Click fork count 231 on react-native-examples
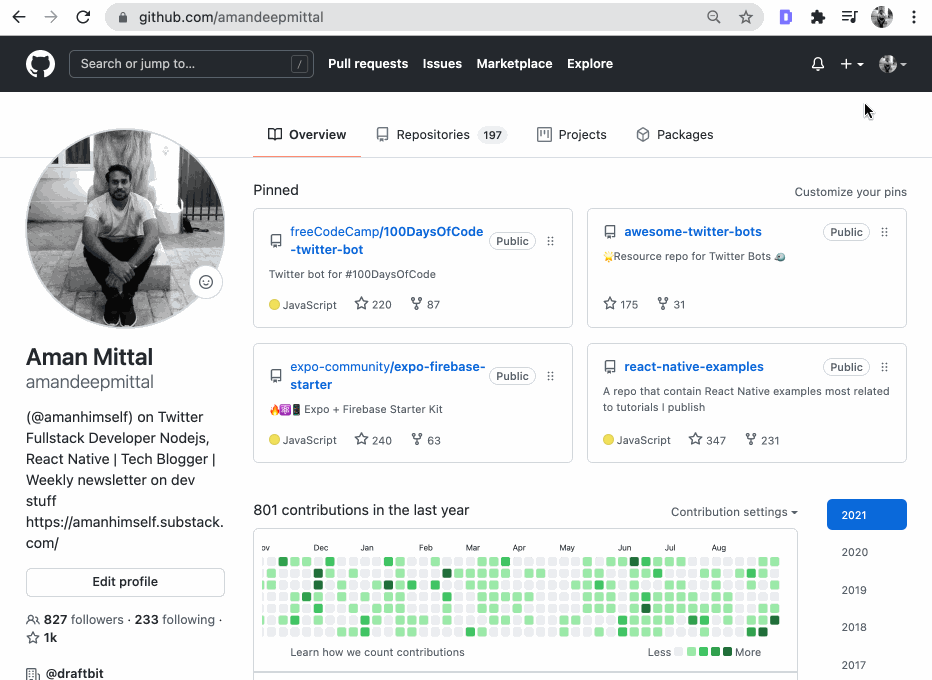Viewport: 932px width, 680px height. tap(762, 440)
